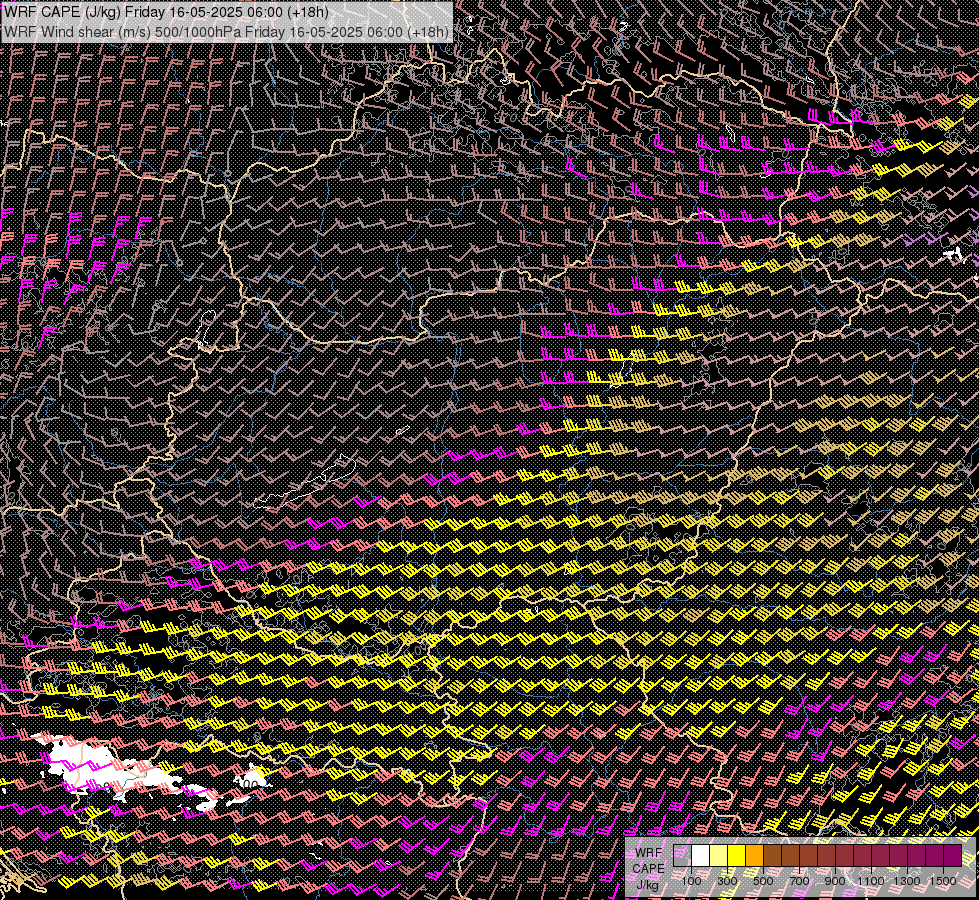979x900 pixels.
Task: Click the legend value "300"
Action: (727, 881)
